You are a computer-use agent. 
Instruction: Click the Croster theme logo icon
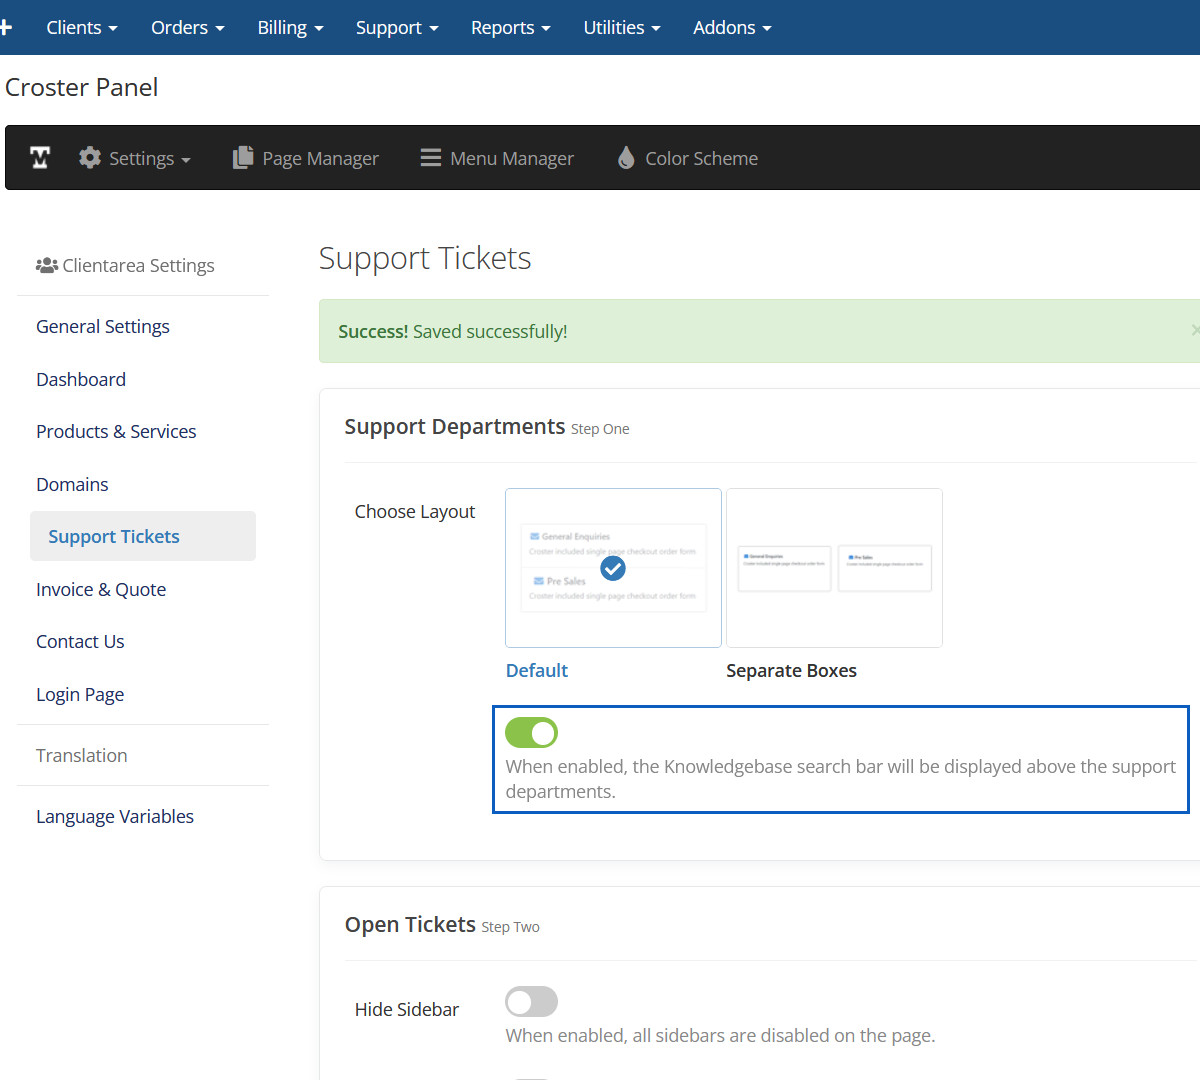click(x=40, y=158)
